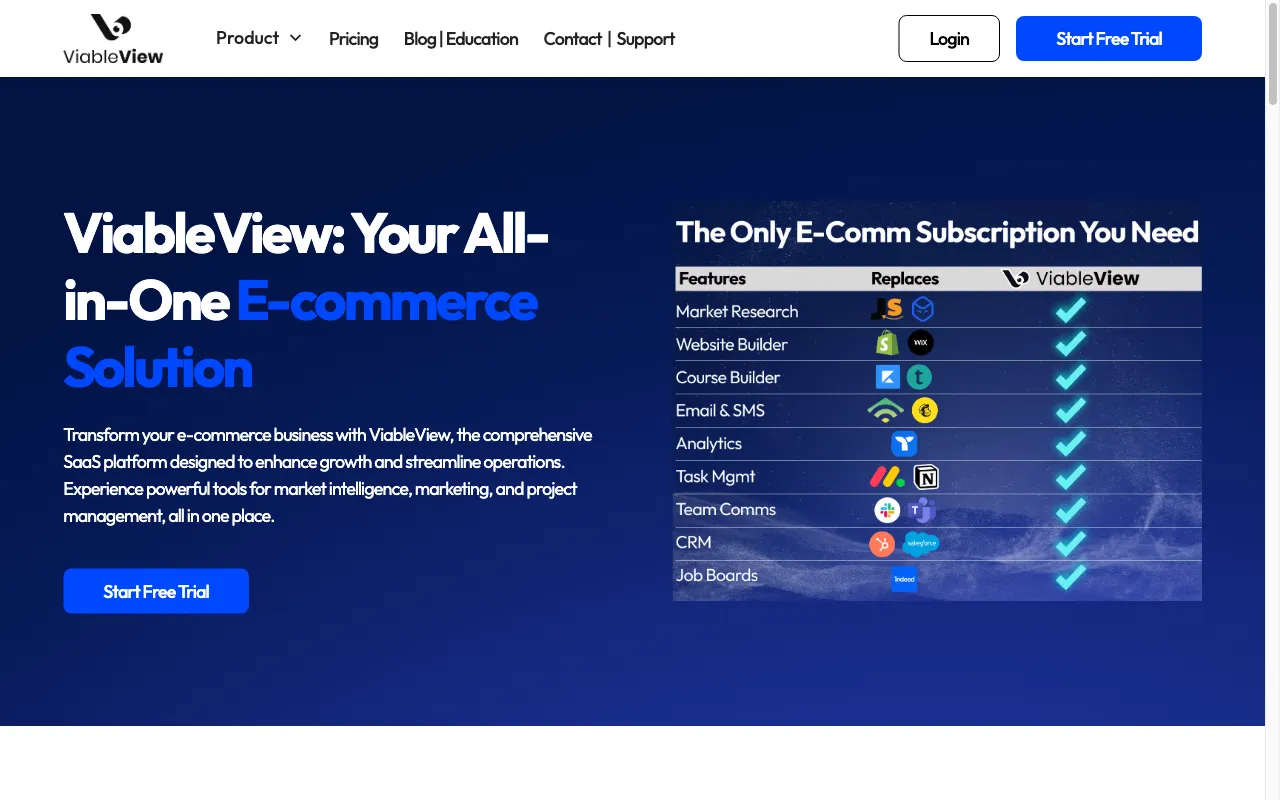1280x800 pixels.
Task: Click the blue 'E-commerce Solution' headline text
Action: (x=301, y=334)
